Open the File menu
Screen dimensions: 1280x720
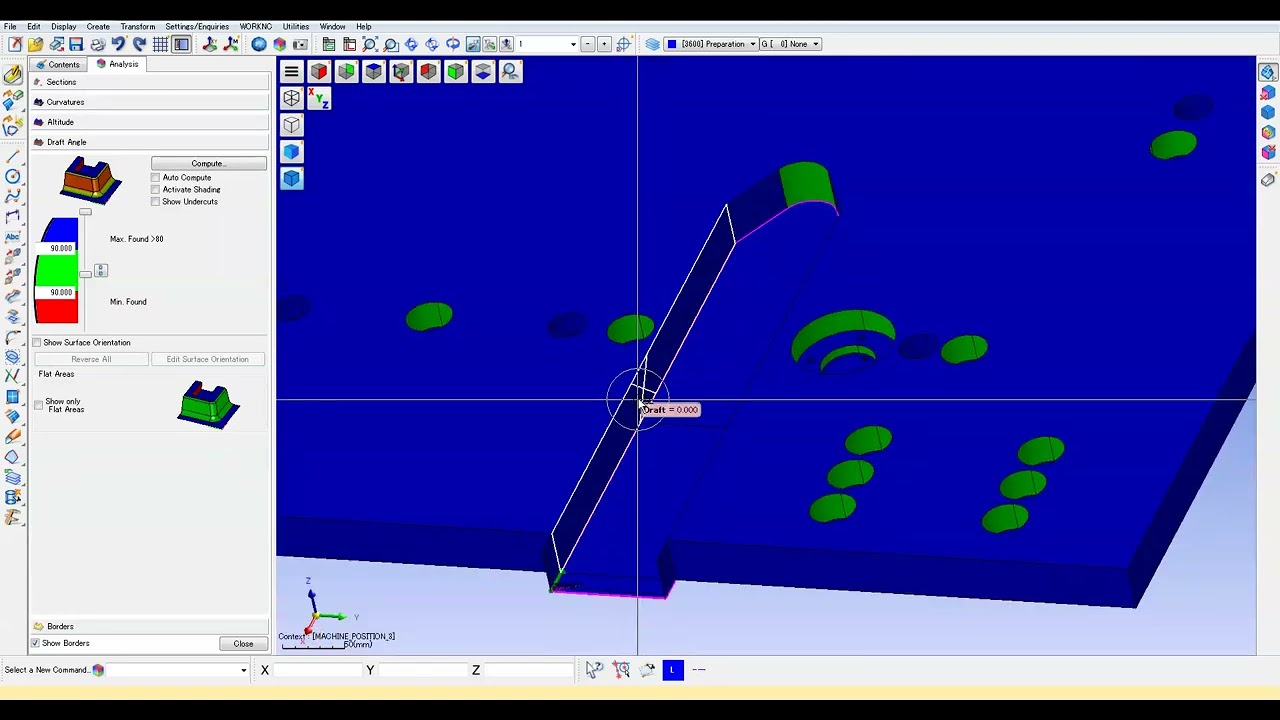coord(10,27)
